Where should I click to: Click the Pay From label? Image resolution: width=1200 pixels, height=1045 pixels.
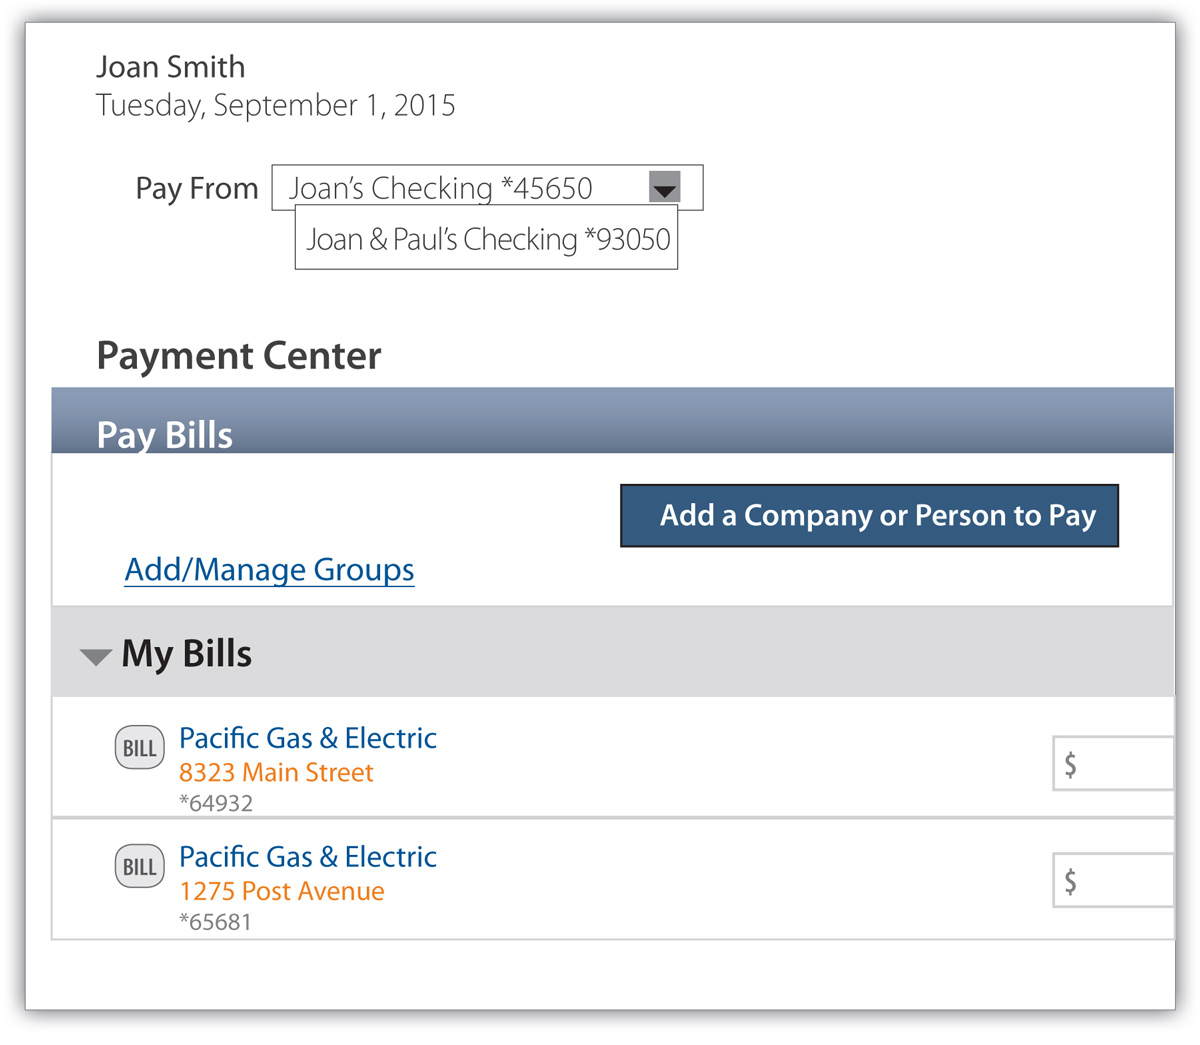(x=197, y=189)
